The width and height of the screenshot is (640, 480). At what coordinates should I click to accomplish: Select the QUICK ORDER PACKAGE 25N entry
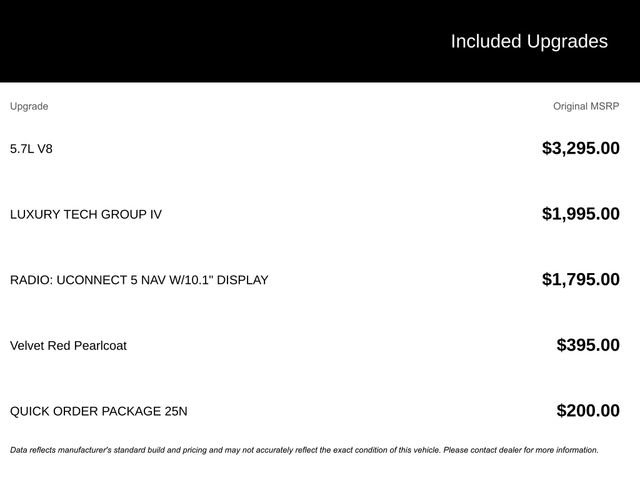pos(98,411)
